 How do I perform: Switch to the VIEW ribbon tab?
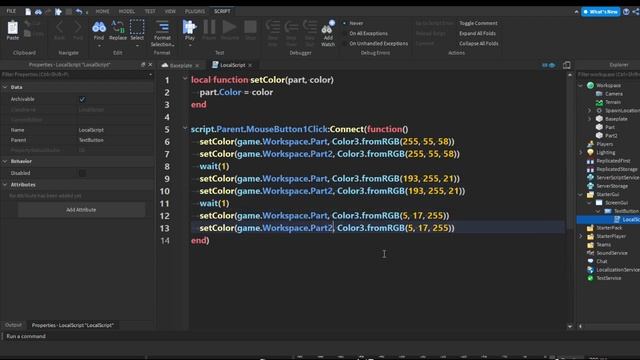(x=170, y=11)
